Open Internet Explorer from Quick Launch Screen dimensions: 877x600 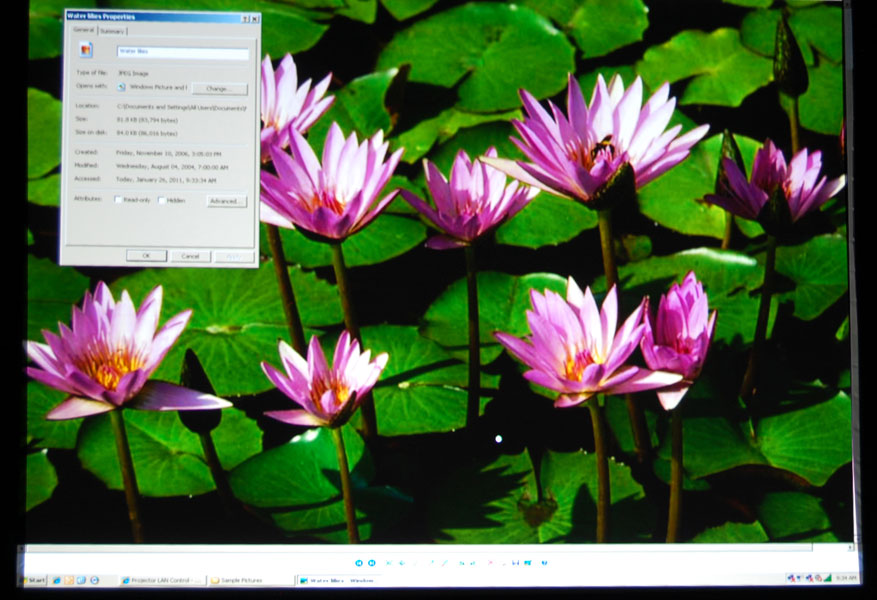(x=56, y=580)
